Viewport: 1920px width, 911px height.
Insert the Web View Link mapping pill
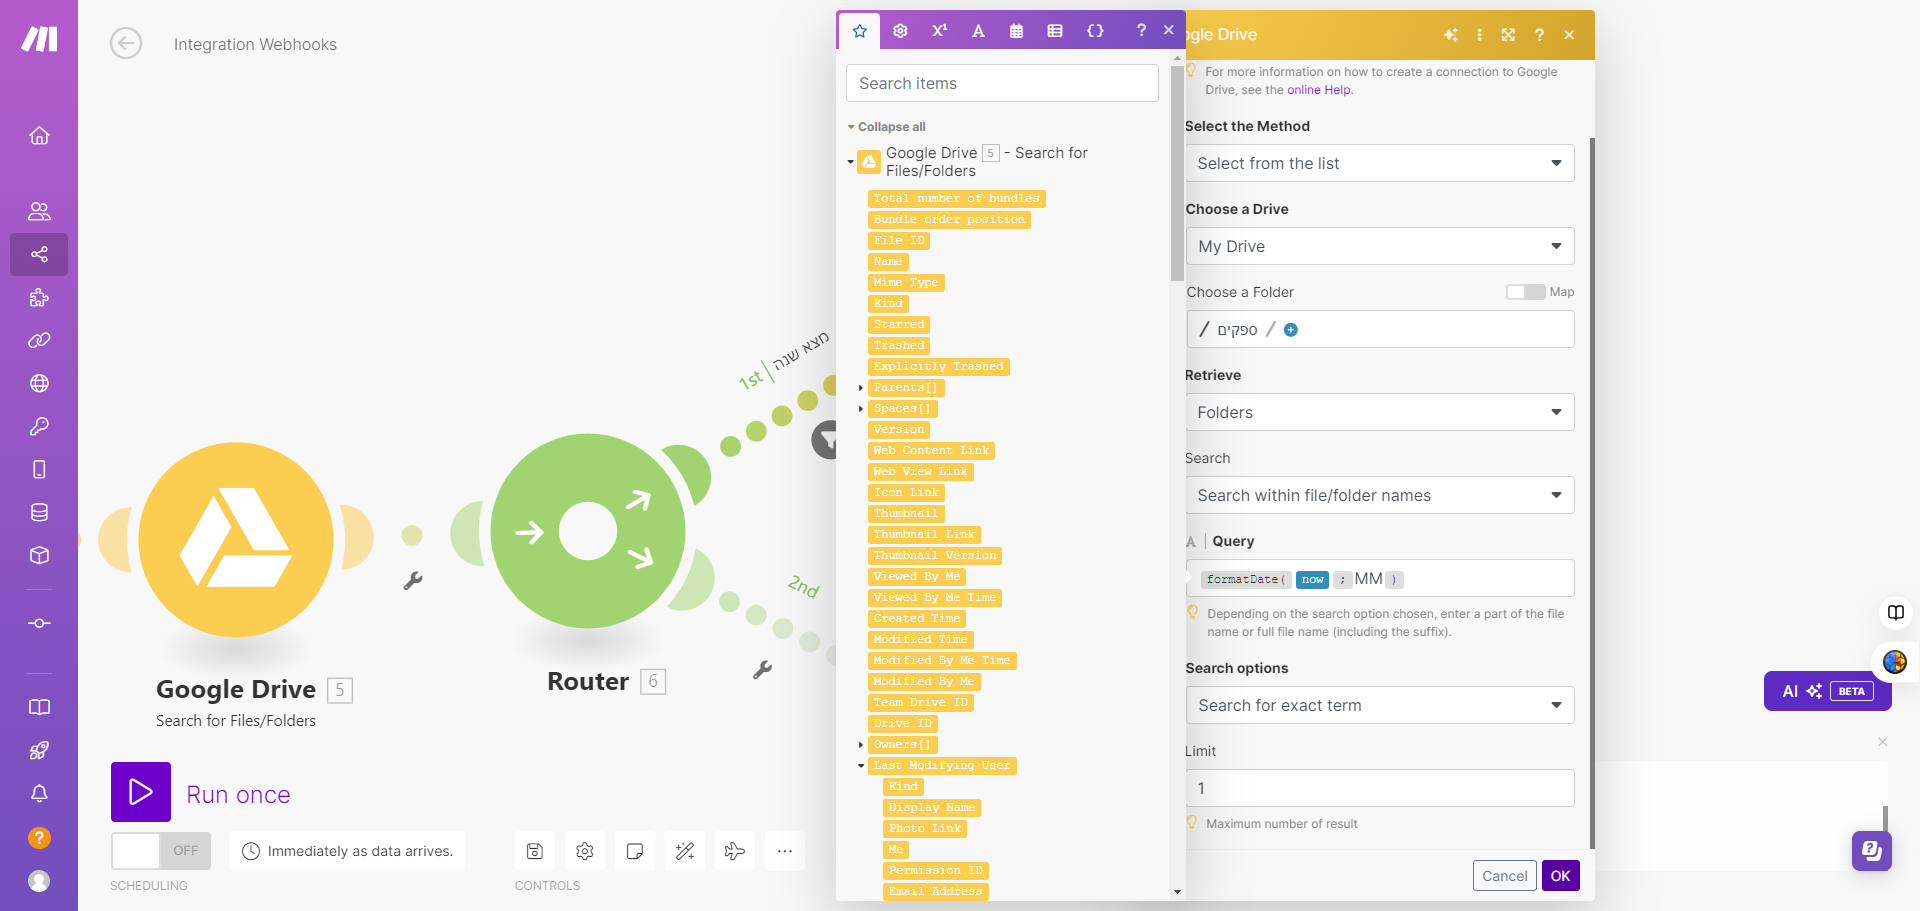(x=920, y=472)
